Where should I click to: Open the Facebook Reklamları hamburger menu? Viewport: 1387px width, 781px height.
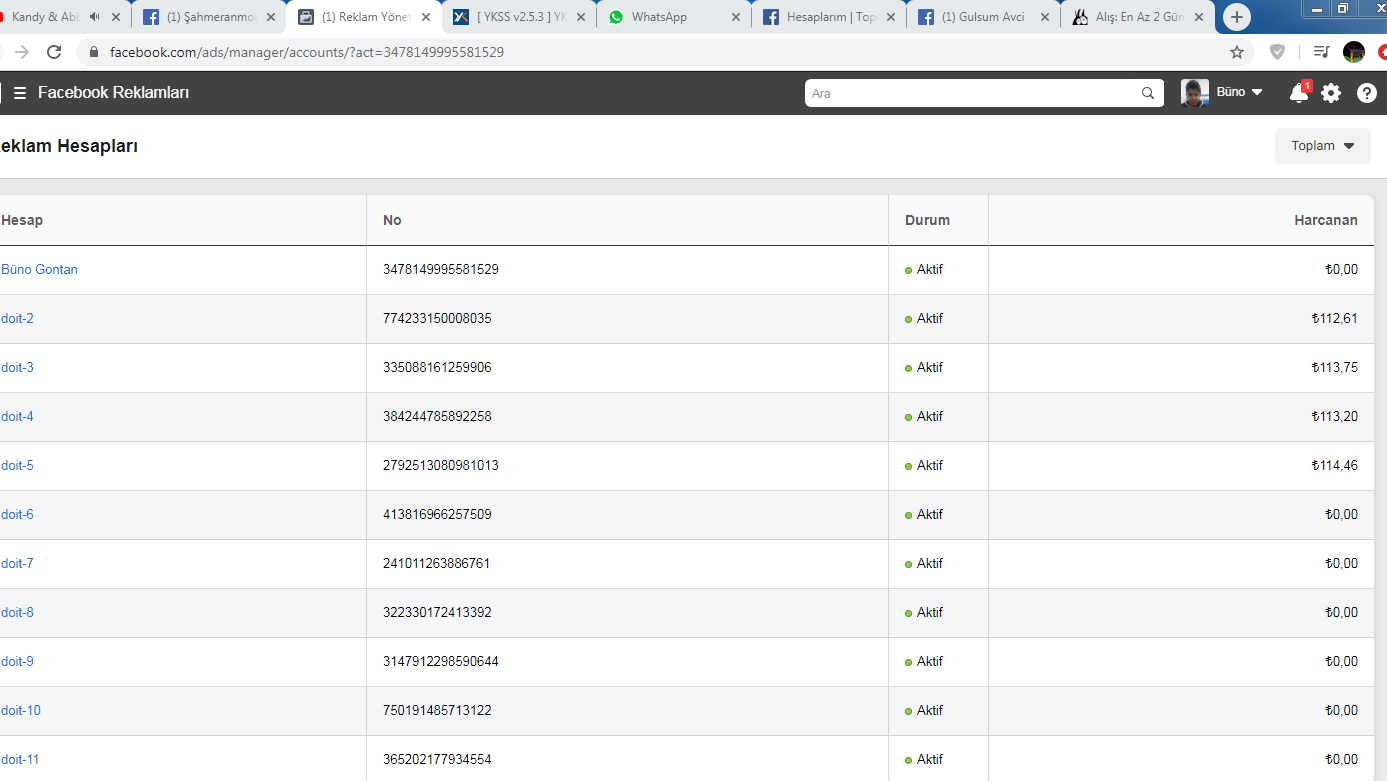coord(20,93)
